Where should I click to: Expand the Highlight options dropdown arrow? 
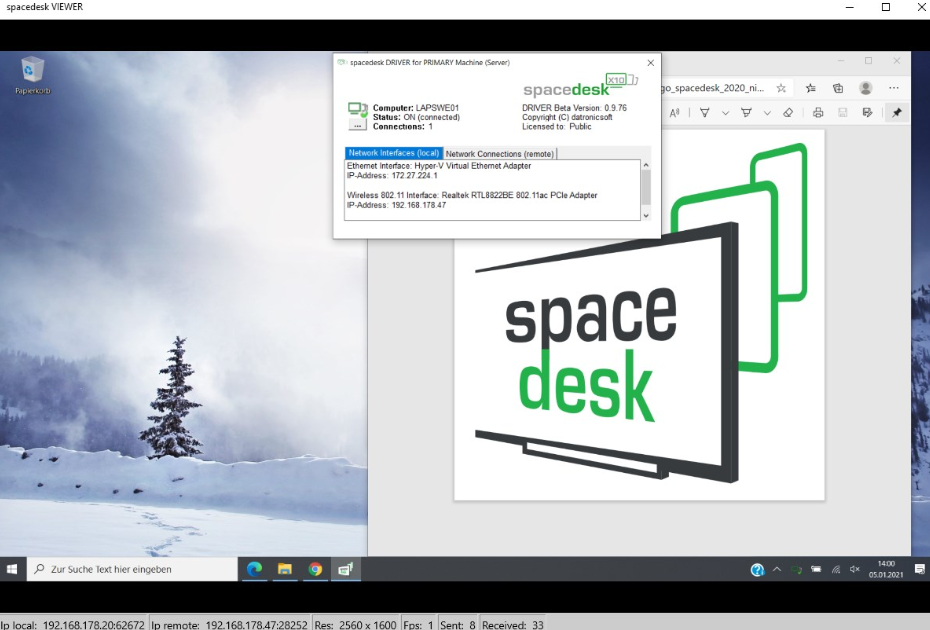click(767, 113)
